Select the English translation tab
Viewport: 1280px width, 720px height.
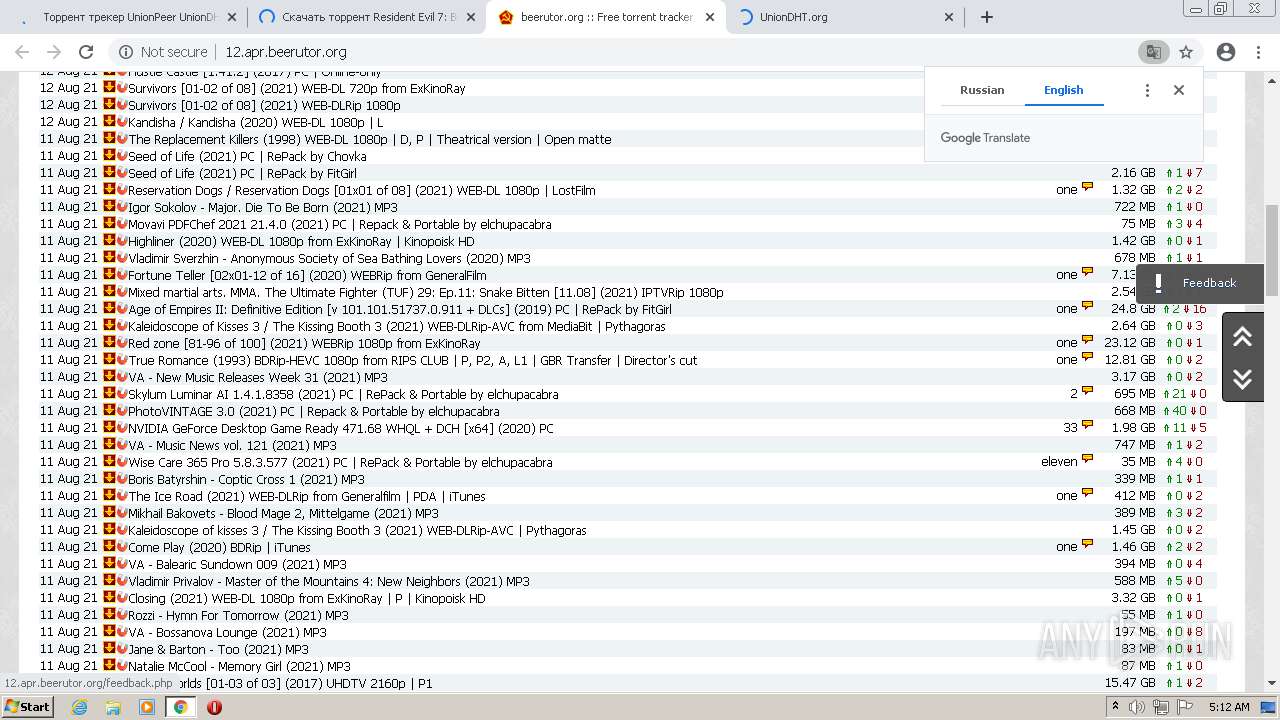click(1064, 90)
